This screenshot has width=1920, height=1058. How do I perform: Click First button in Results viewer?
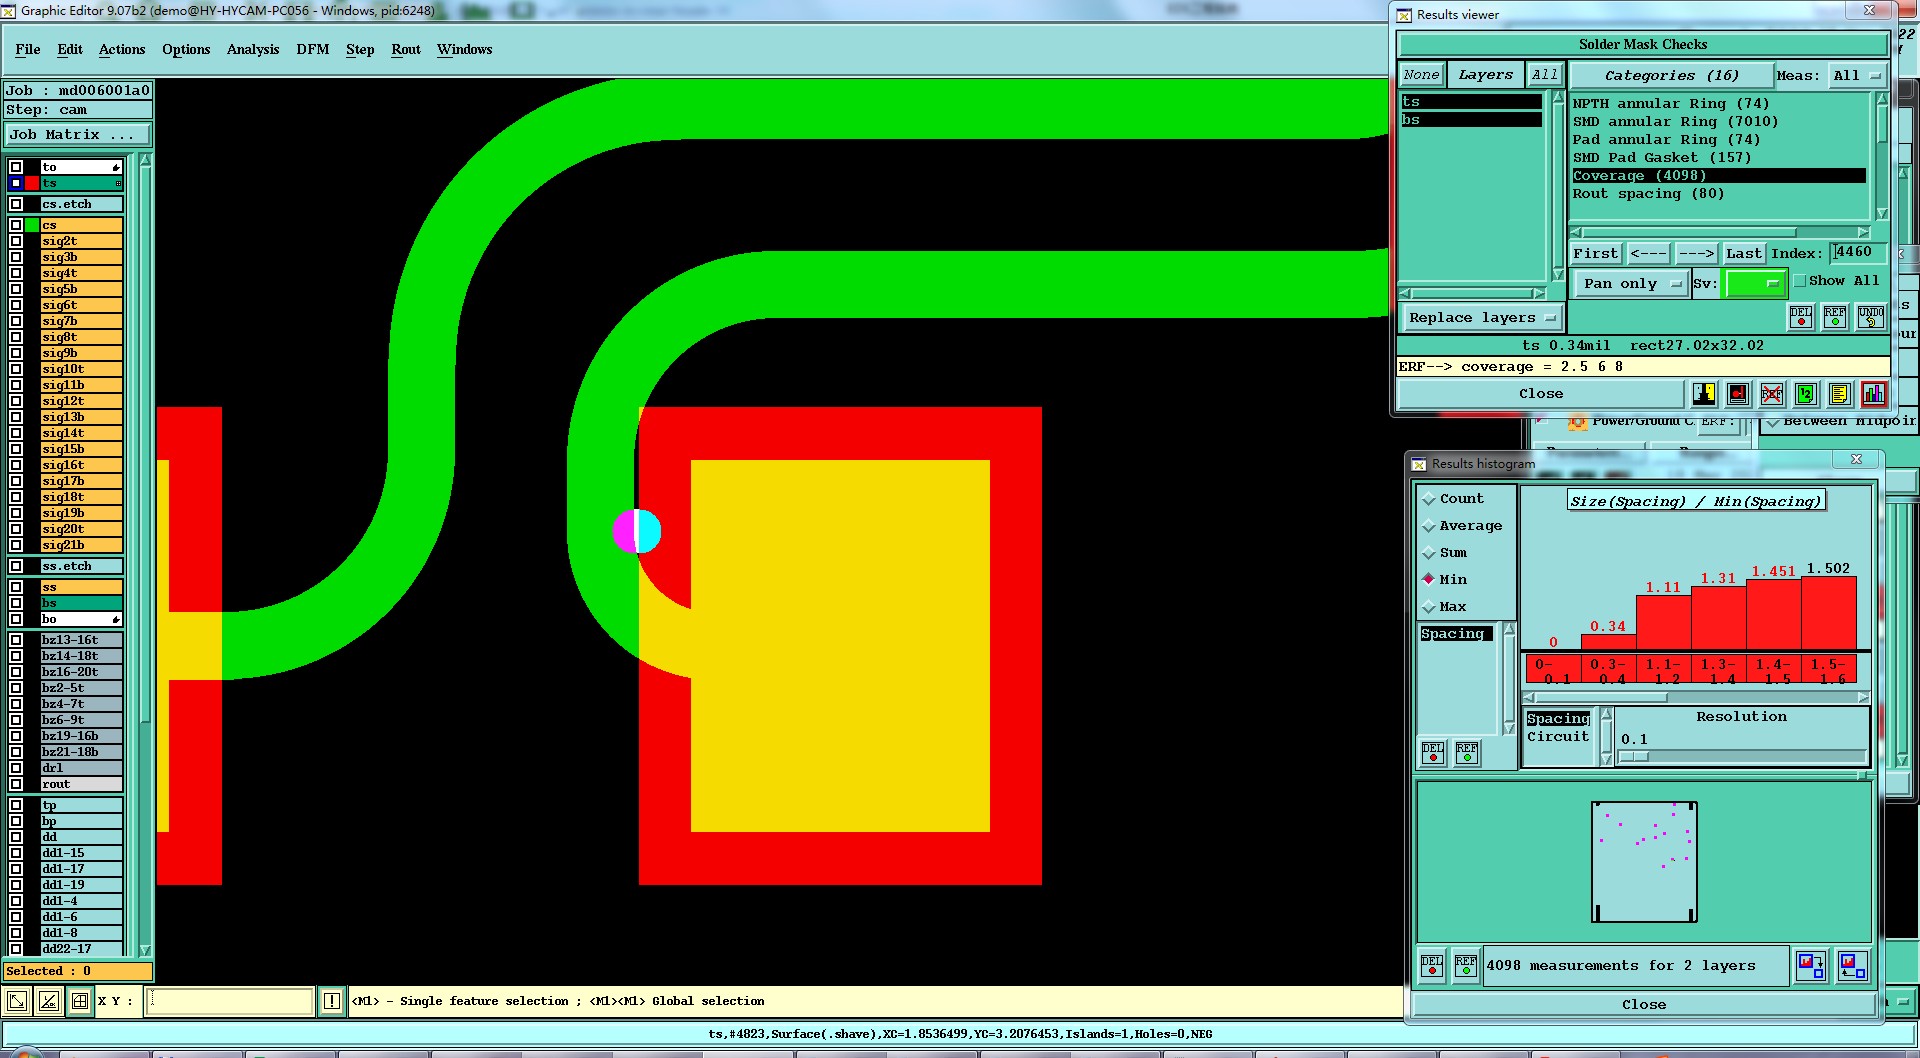[1595, 254]
